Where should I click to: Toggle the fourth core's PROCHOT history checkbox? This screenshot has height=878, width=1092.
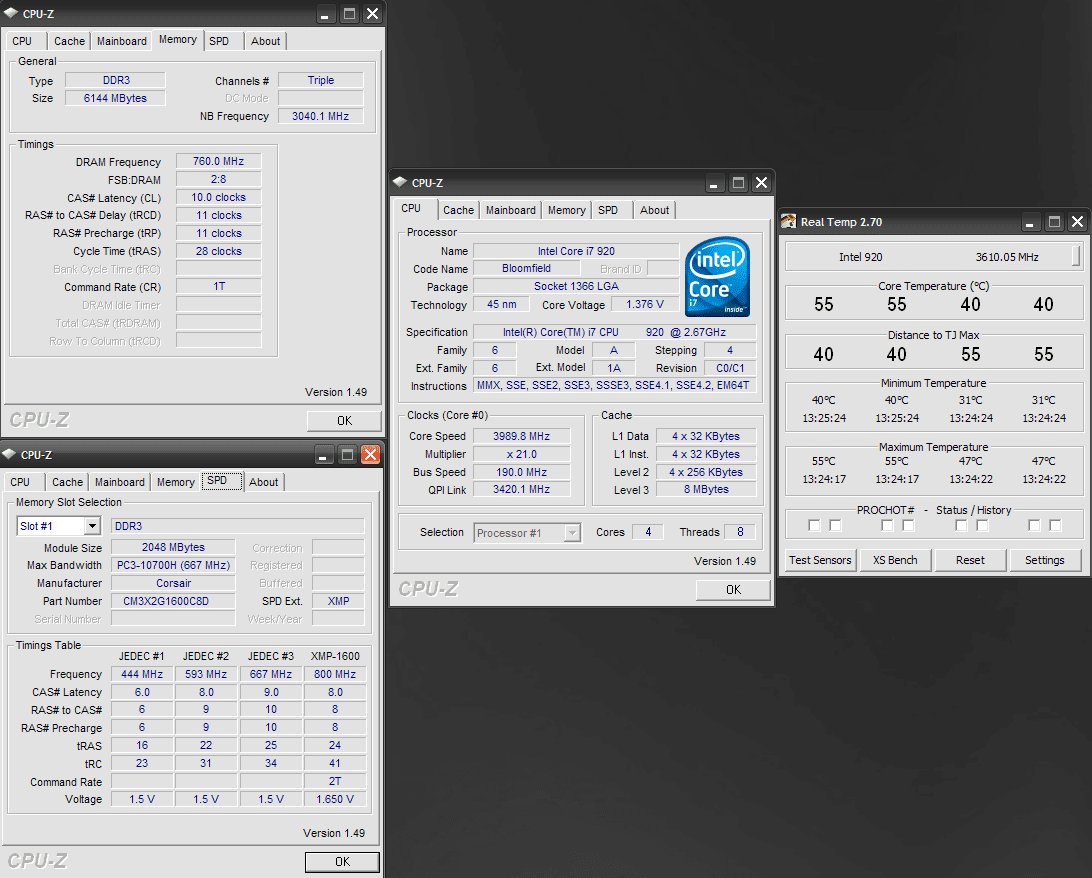pos(1056,525)
